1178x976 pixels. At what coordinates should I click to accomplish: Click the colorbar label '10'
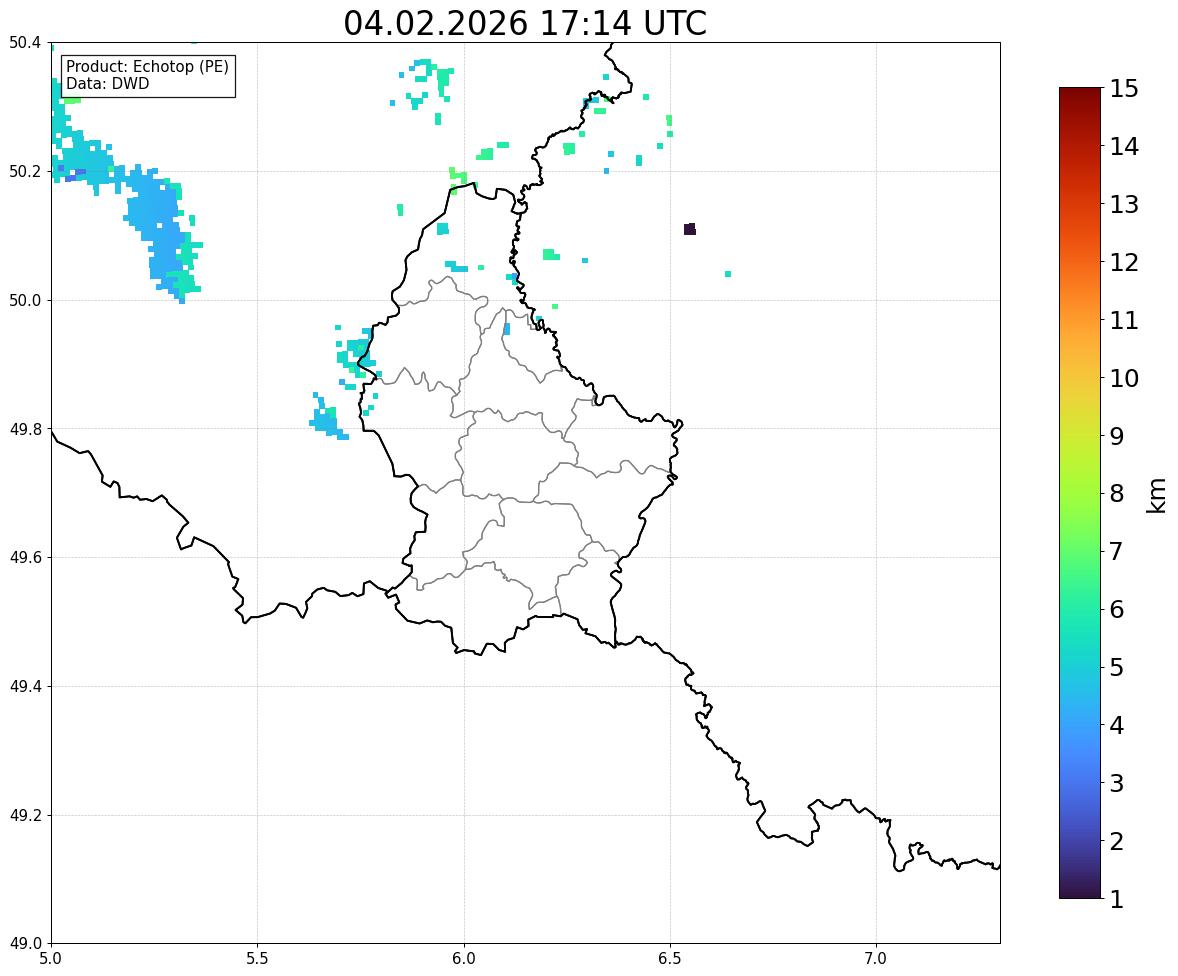tap(1124, 378)
